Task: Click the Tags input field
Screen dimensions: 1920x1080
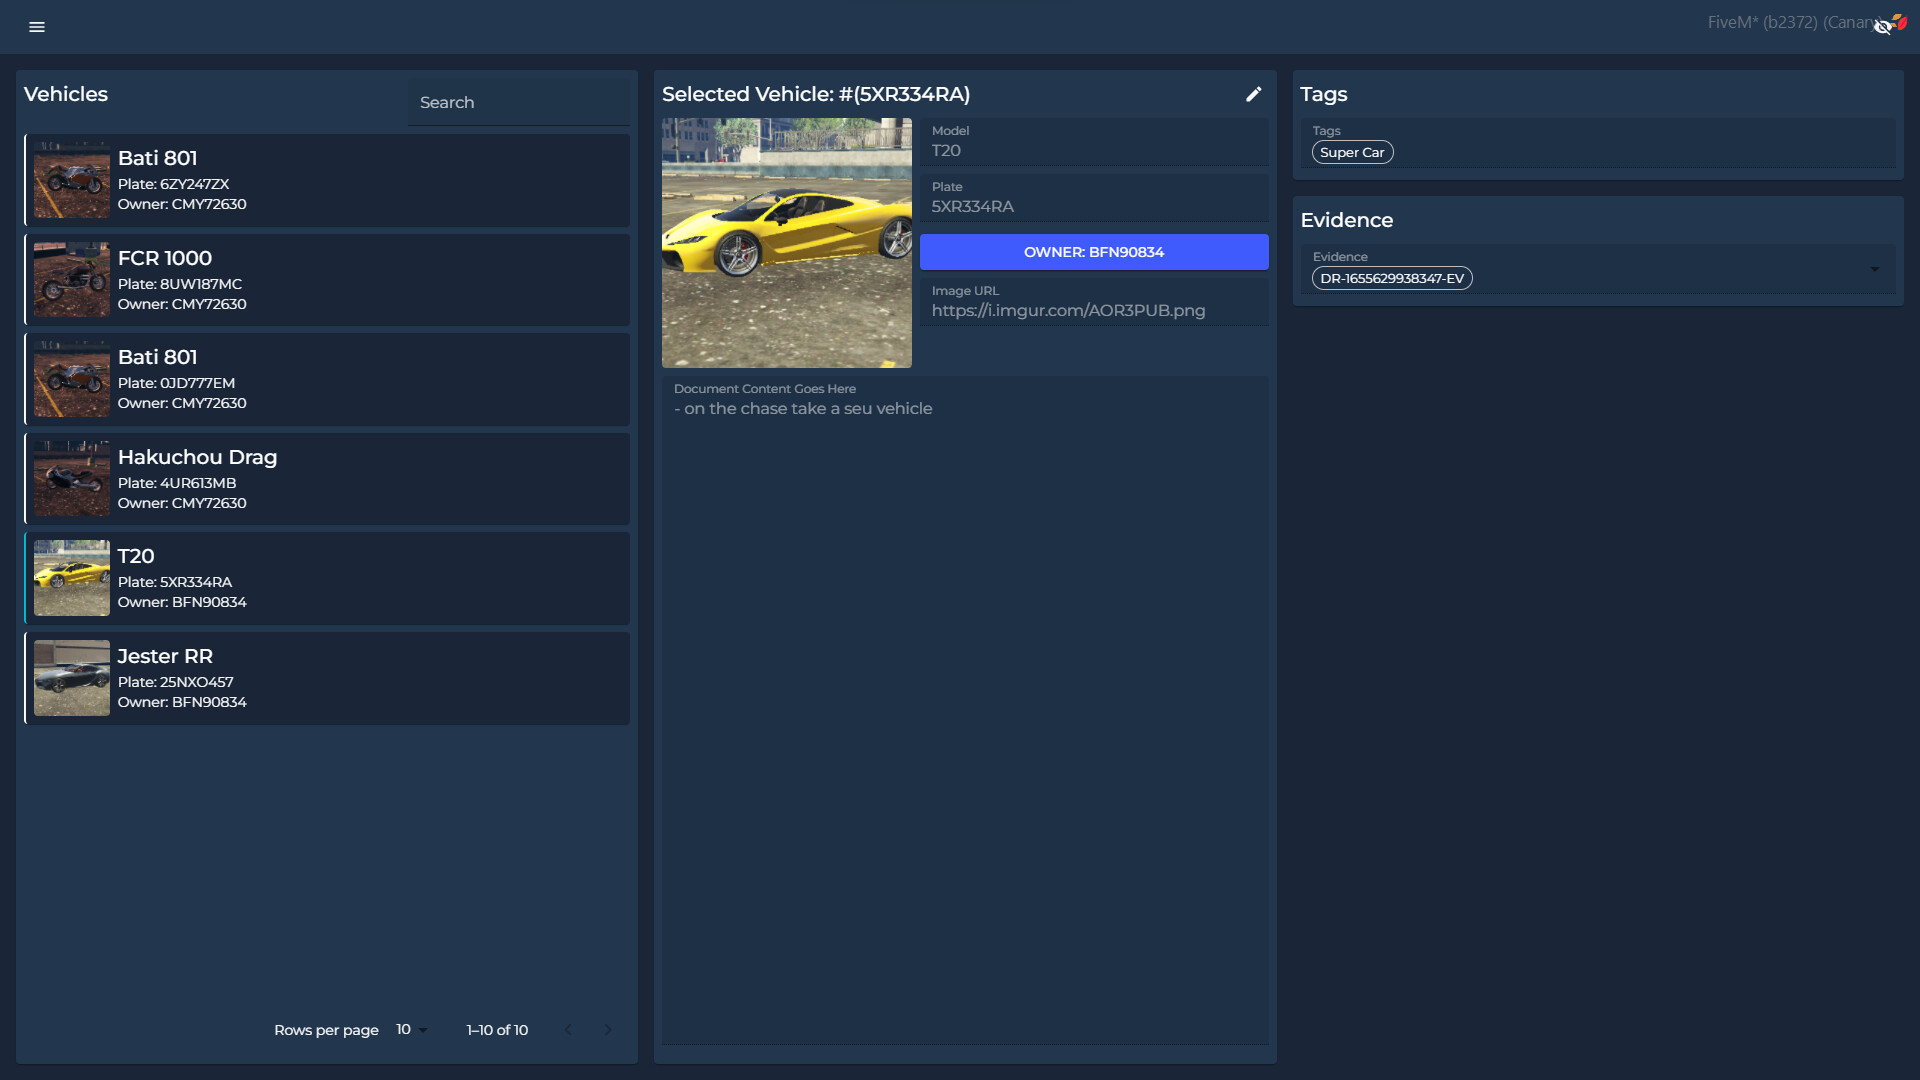Action: (1598, 143)
